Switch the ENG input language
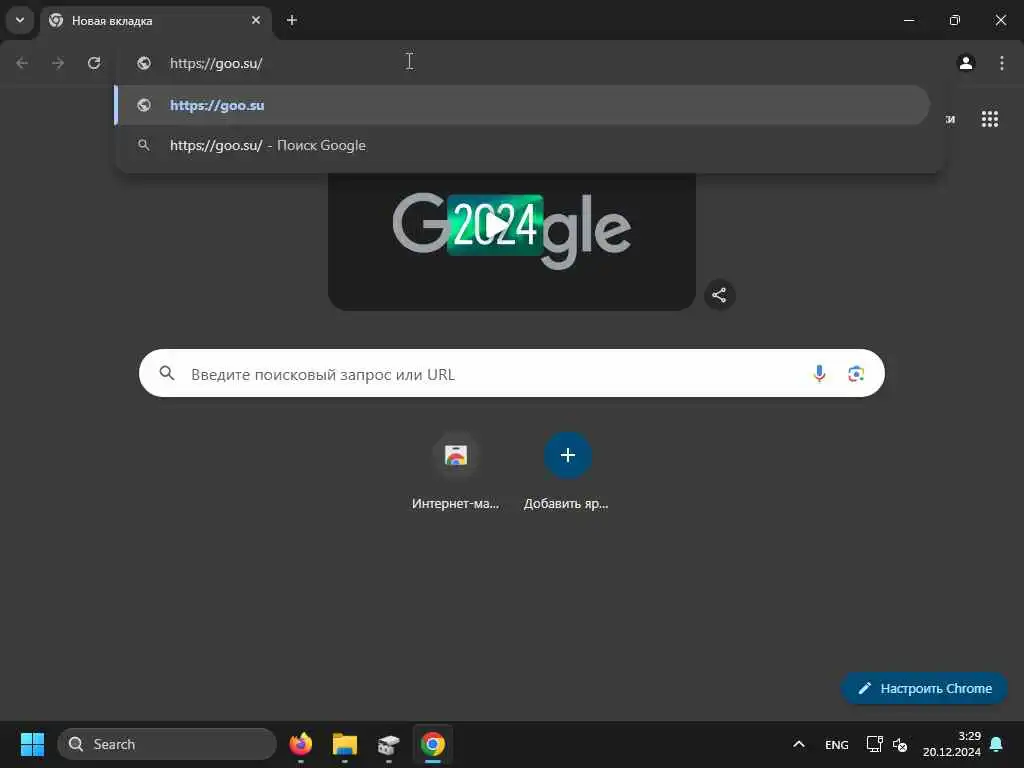This screenshot has width=1024, height=768. click(x=837, y=744)
